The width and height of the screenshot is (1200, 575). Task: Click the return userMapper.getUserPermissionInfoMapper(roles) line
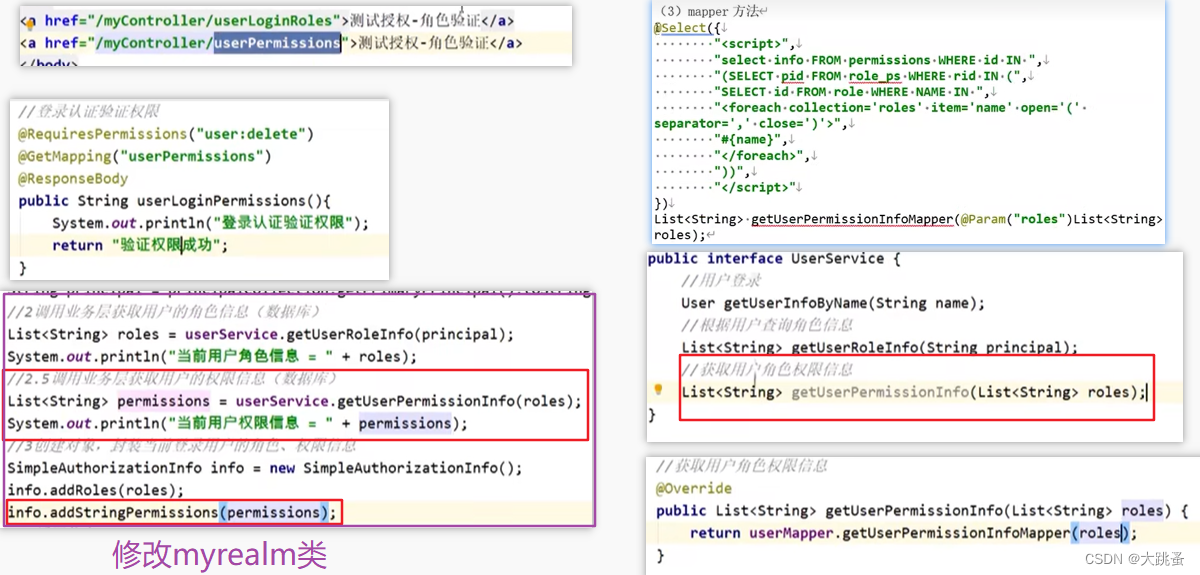914,533
